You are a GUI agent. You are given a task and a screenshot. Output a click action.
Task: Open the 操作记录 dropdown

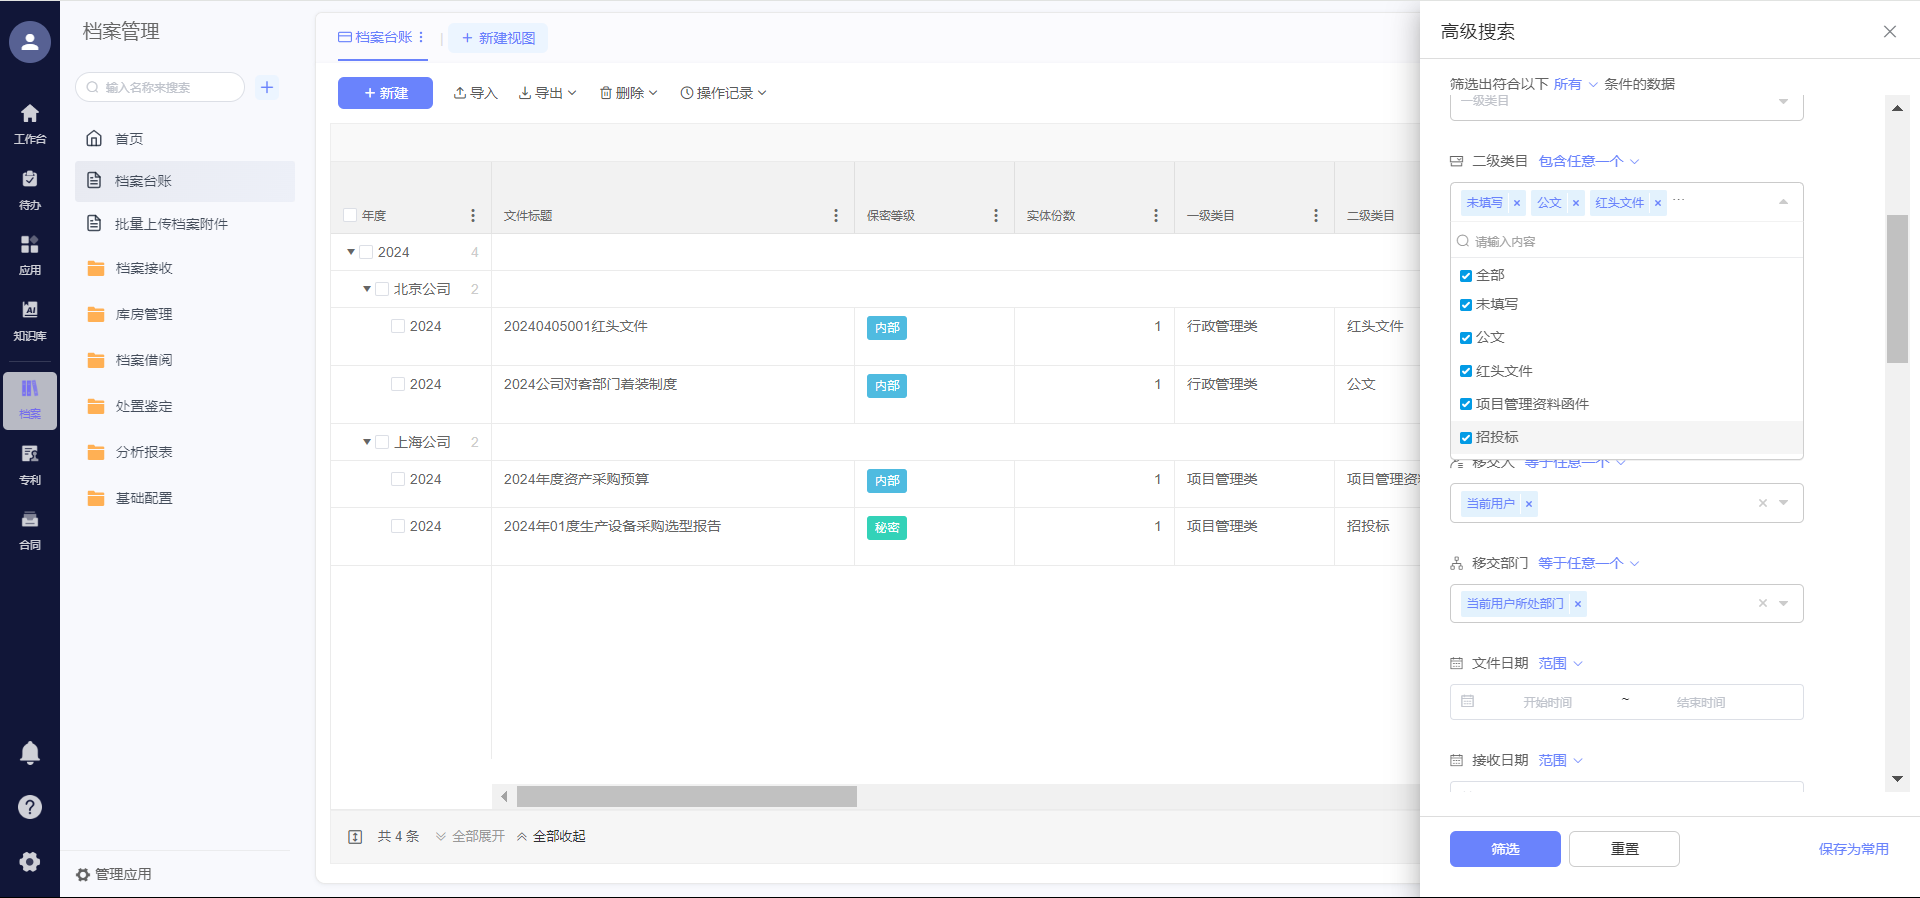tap(723, 93)
